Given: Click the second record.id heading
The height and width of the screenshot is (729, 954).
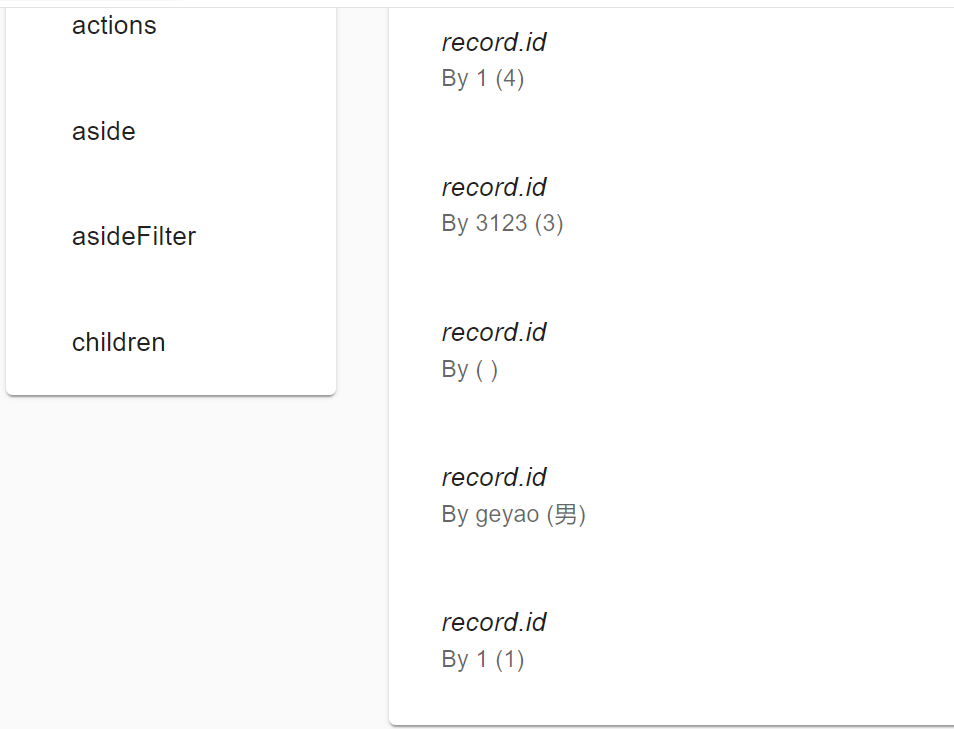Looking at the screenshot, I should click(x=494, y=187).
